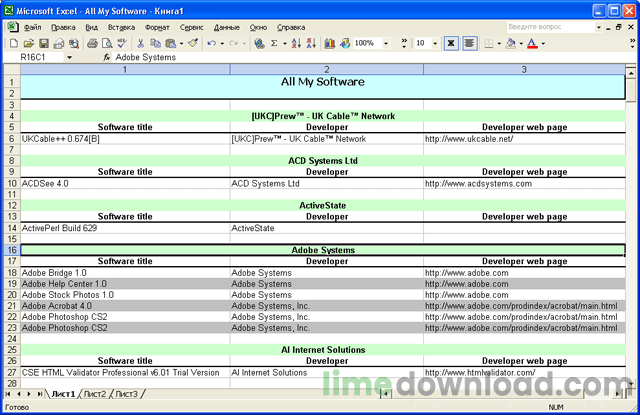640x415 pixels.
Task: Go to first sheet navigation arrow
Action: pyautogui.click(x=8, y=394)
